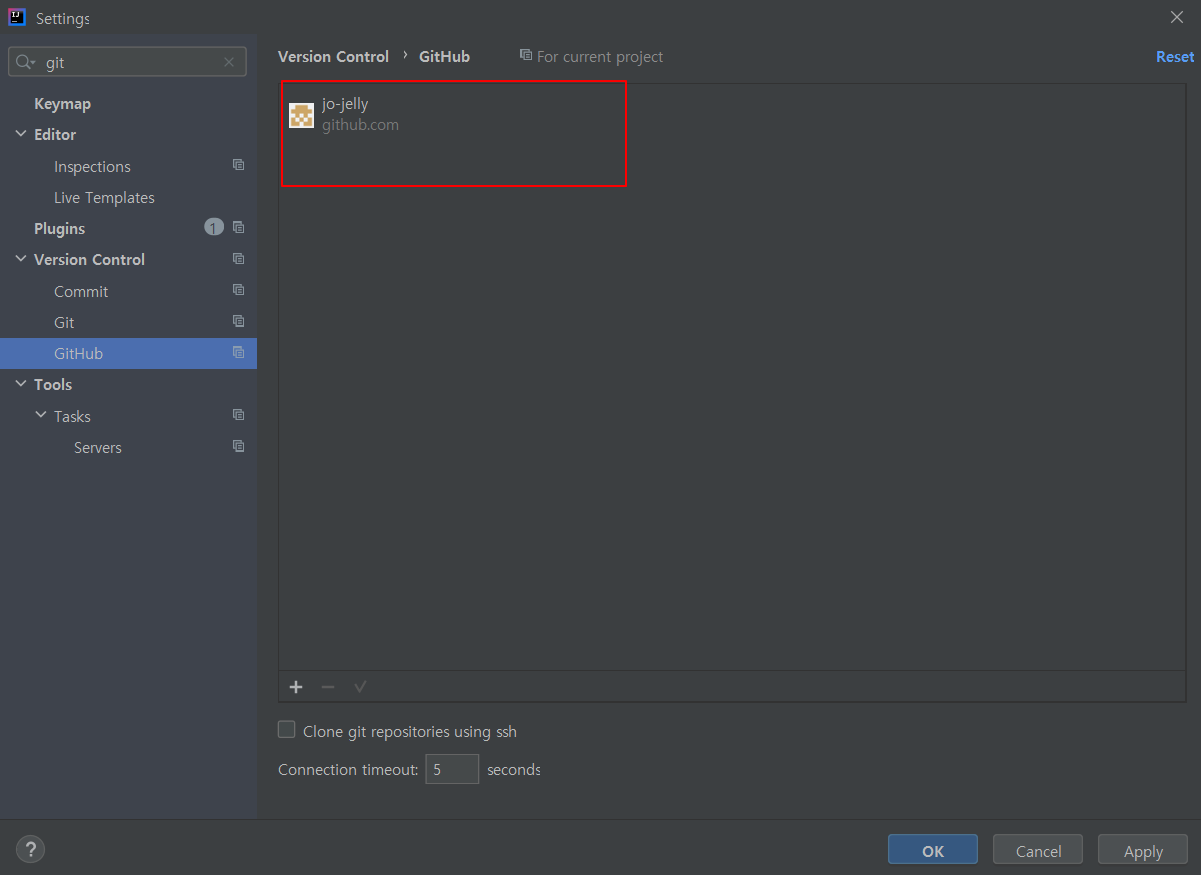The image size is (1201, 875).
Task: Select the jo-jelly account name
Action: point(345,104)
